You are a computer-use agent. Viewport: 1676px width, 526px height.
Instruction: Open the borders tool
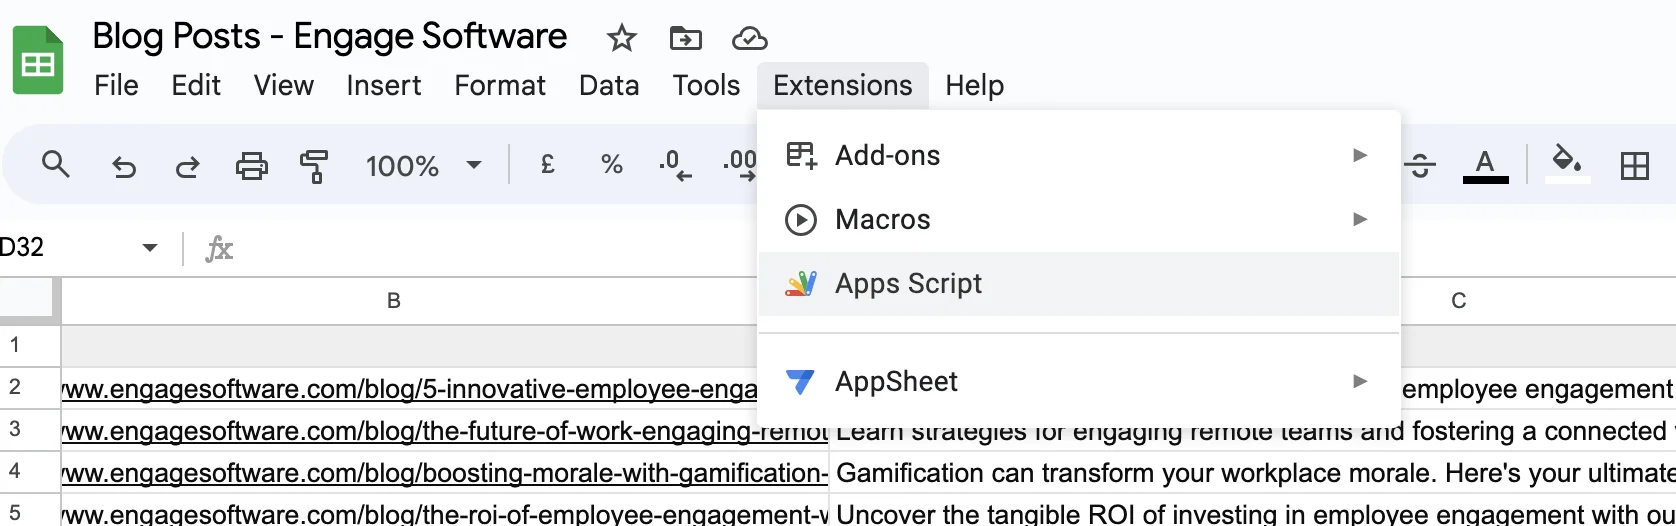[1635, 165]
